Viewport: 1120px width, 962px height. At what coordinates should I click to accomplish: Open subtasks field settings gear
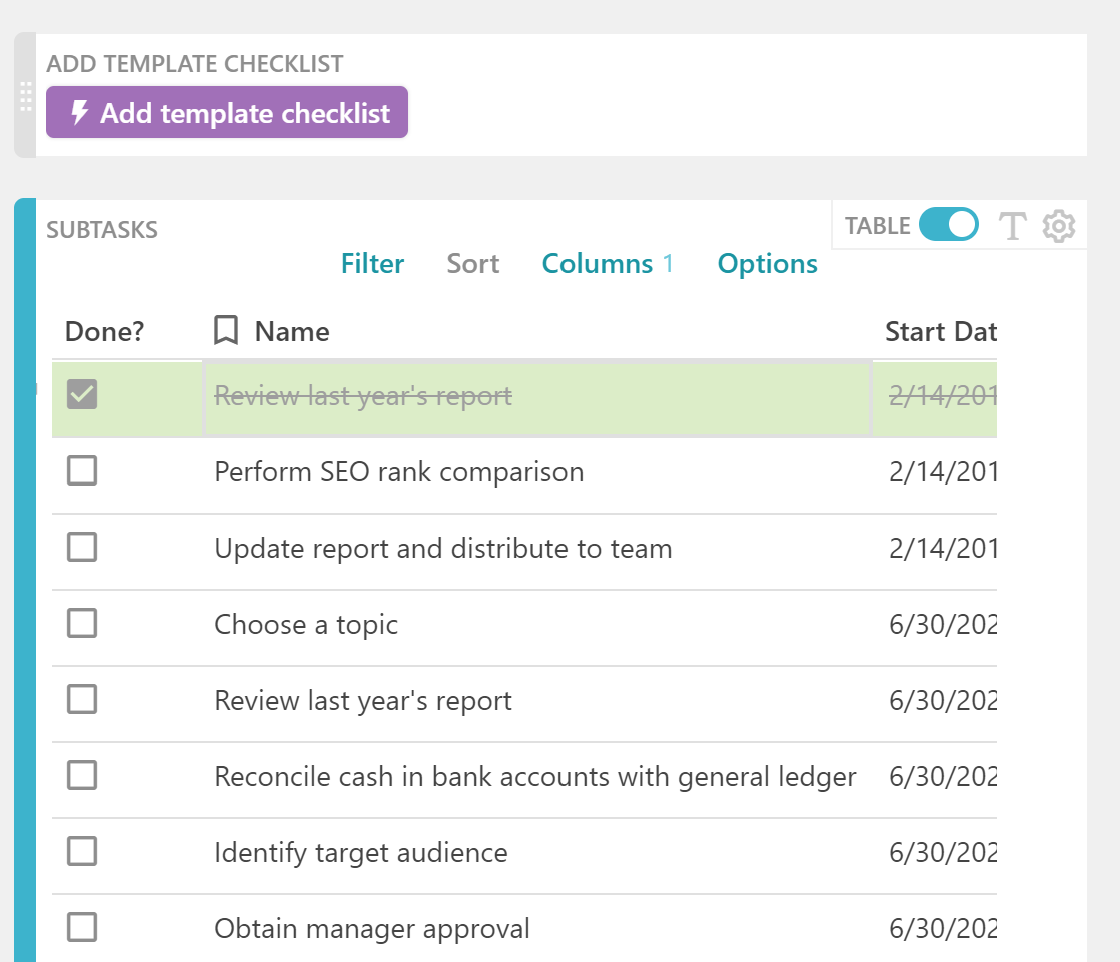1059,227
